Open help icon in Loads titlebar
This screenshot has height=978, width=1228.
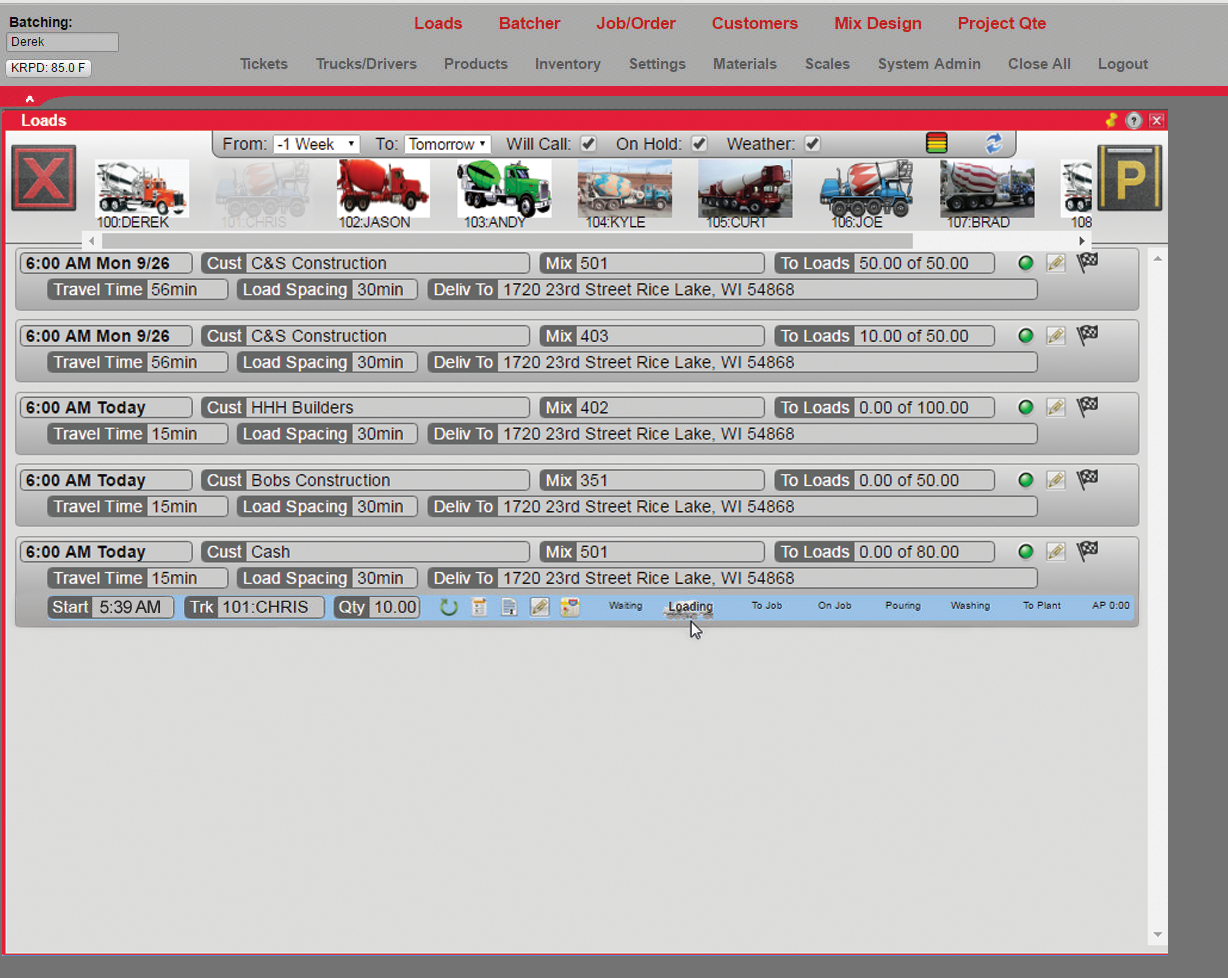pos(1134,120)
